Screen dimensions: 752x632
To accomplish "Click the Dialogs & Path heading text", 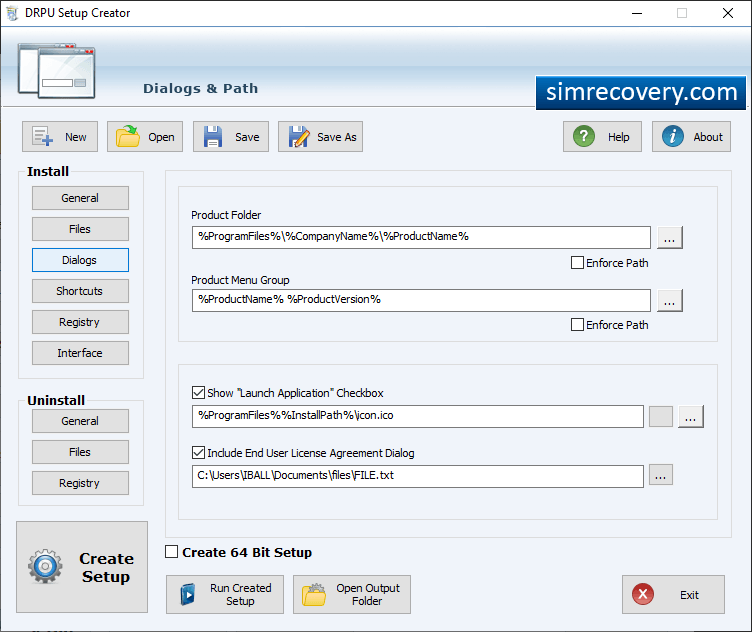I will tap(200, 88).
